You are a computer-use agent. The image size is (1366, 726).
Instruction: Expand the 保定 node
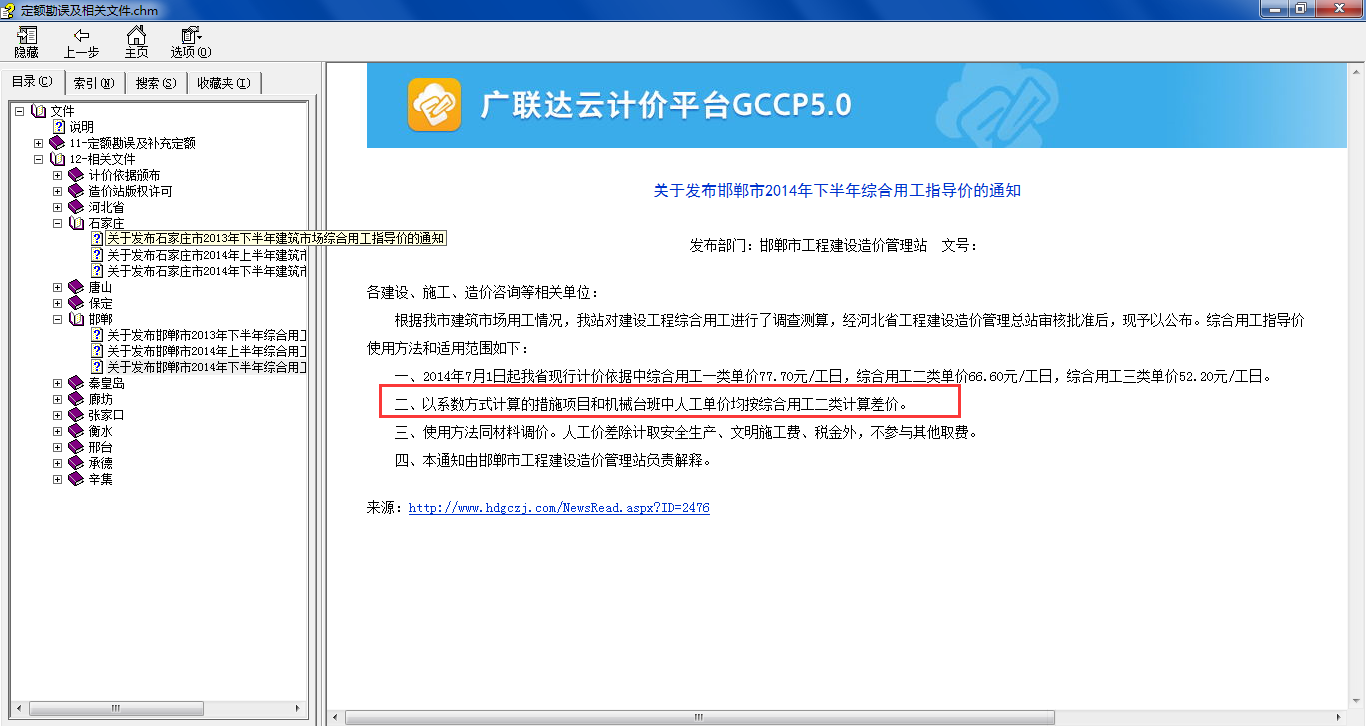(58, 303)
